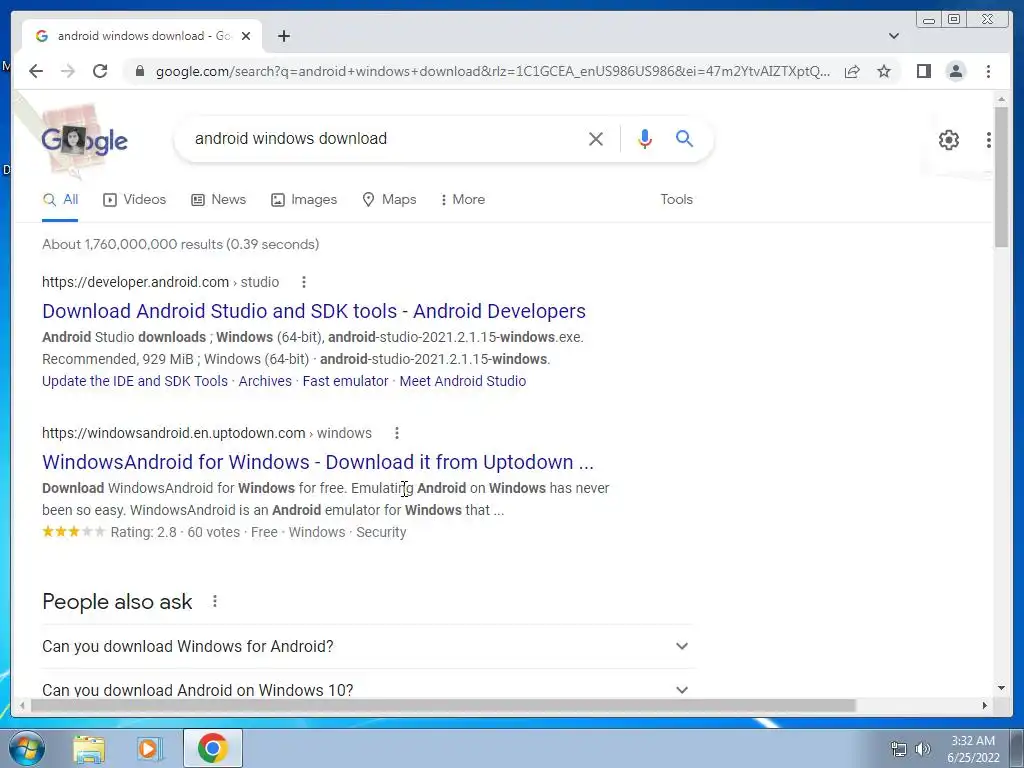Click the 'https://developer.android.com › studio' URL text
This screenshot has height=768, width=1024.
tap(161, 282)
